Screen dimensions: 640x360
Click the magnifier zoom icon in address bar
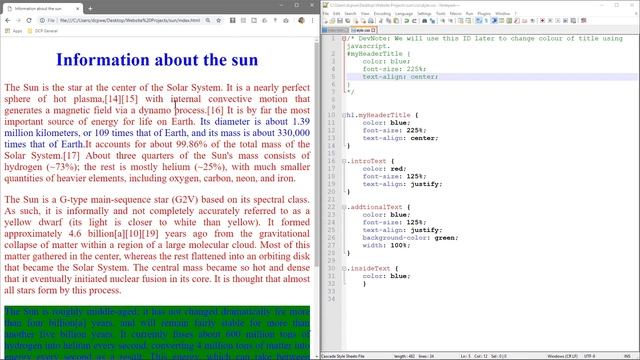[208, 20]
